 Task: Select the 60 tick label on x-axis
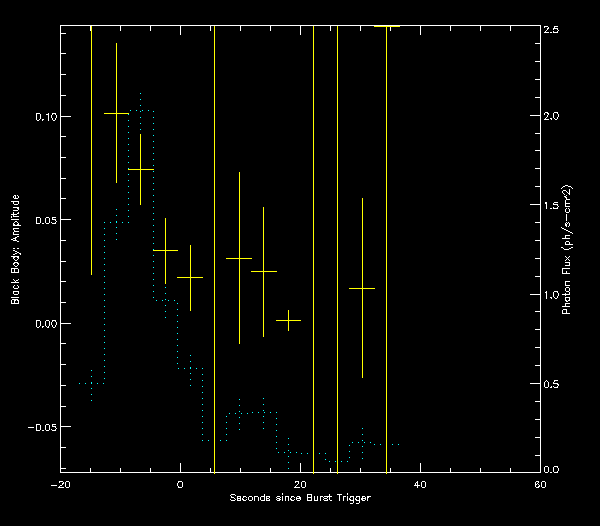coord(540,485)
